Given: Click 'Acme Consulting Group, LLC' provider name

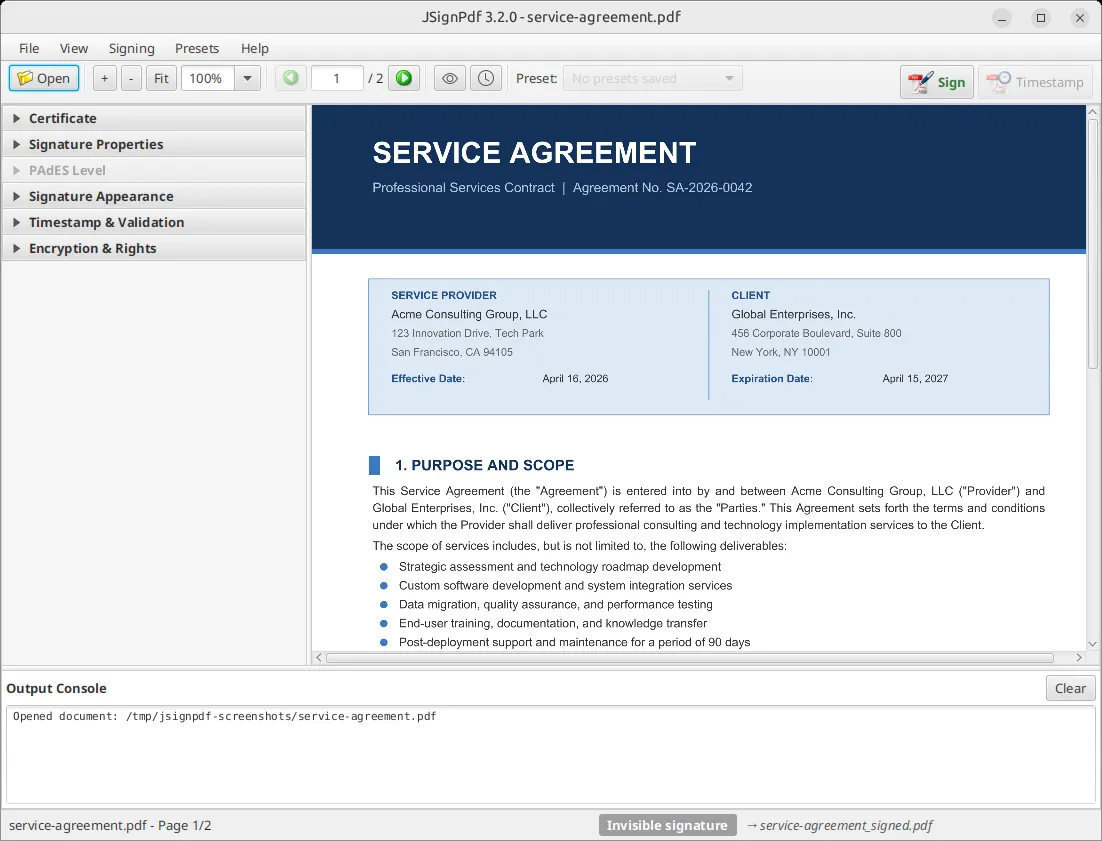Looking at the screenshot, I should click(x=469, y=314).
